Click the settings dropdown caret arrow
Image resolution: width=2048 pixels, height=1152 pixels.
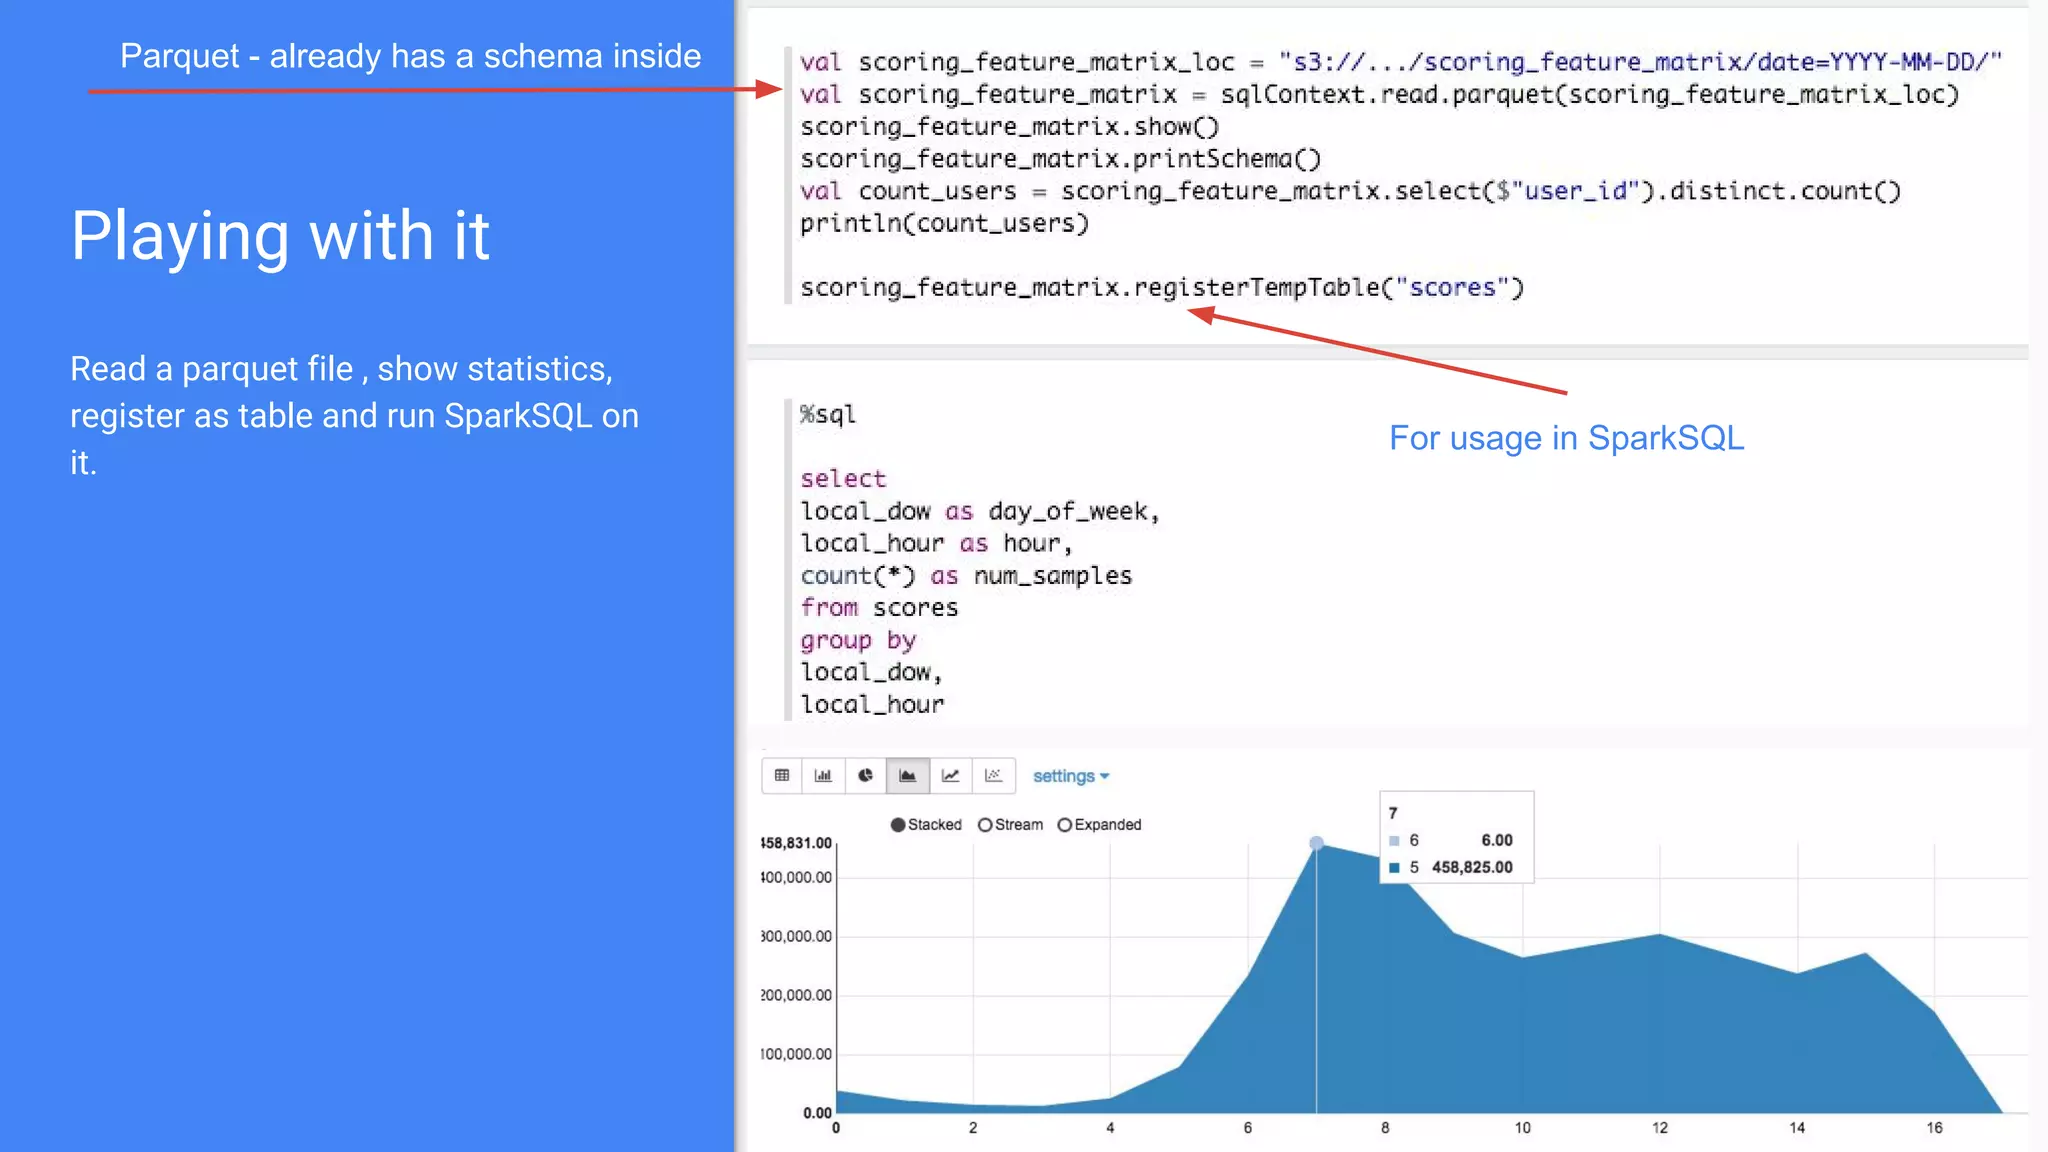click(x=1105, y=776)
